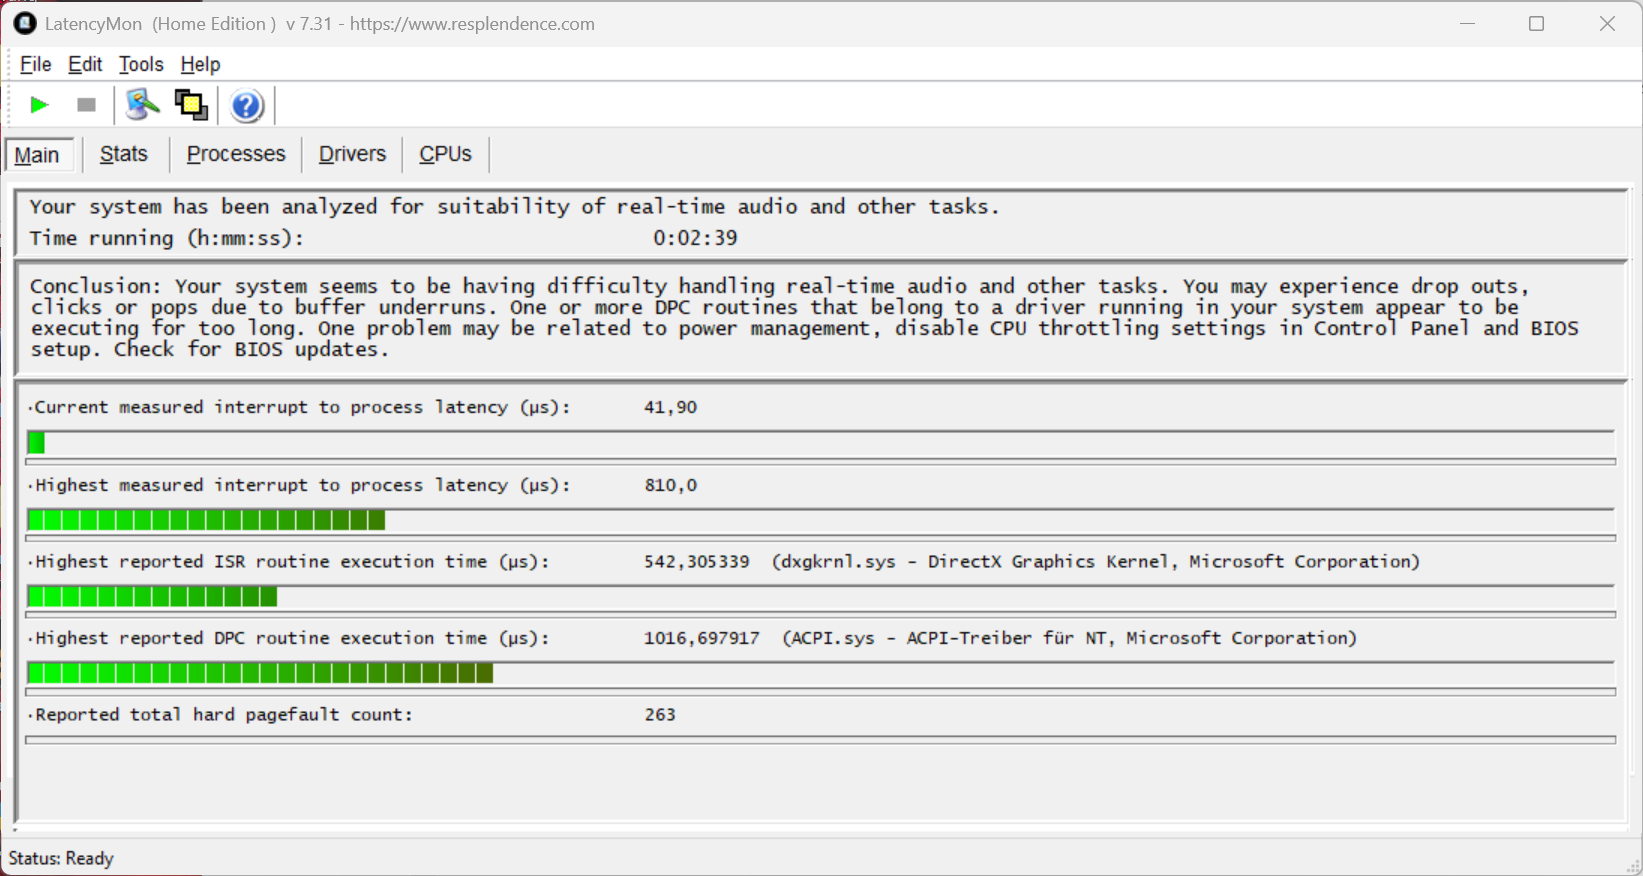Click the LatencyMon app icon in title bar

pos(25,23)
